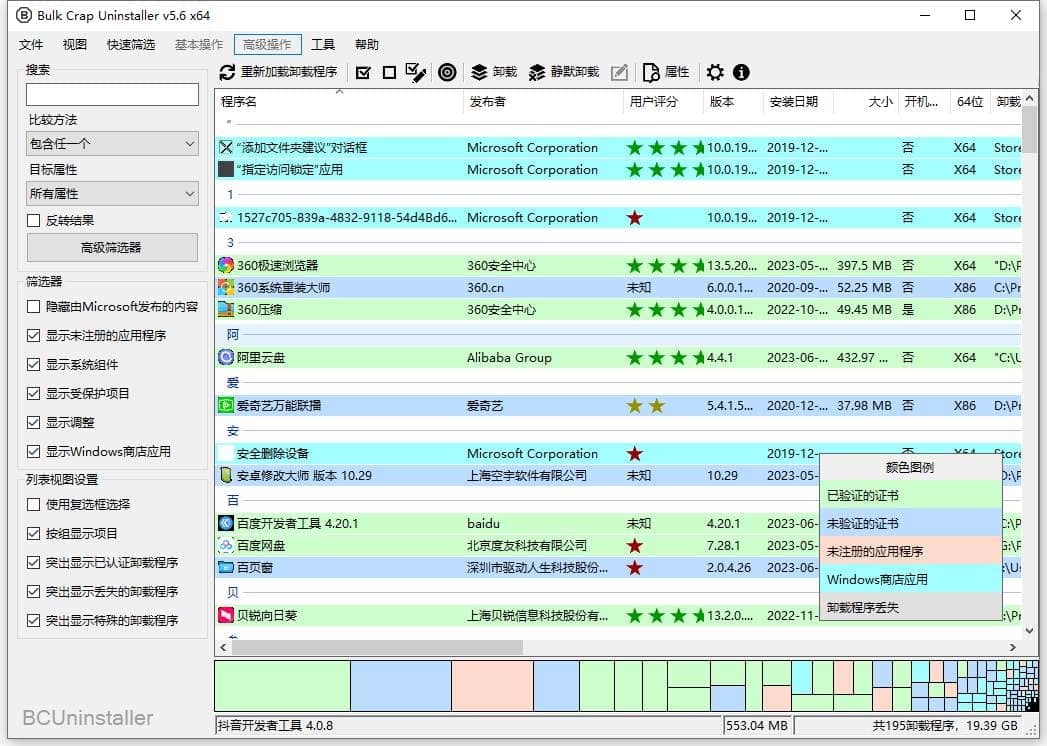Click the 贝锐向日葵 app icon
The image size is (1047, 746).
[x=226, y=615]
